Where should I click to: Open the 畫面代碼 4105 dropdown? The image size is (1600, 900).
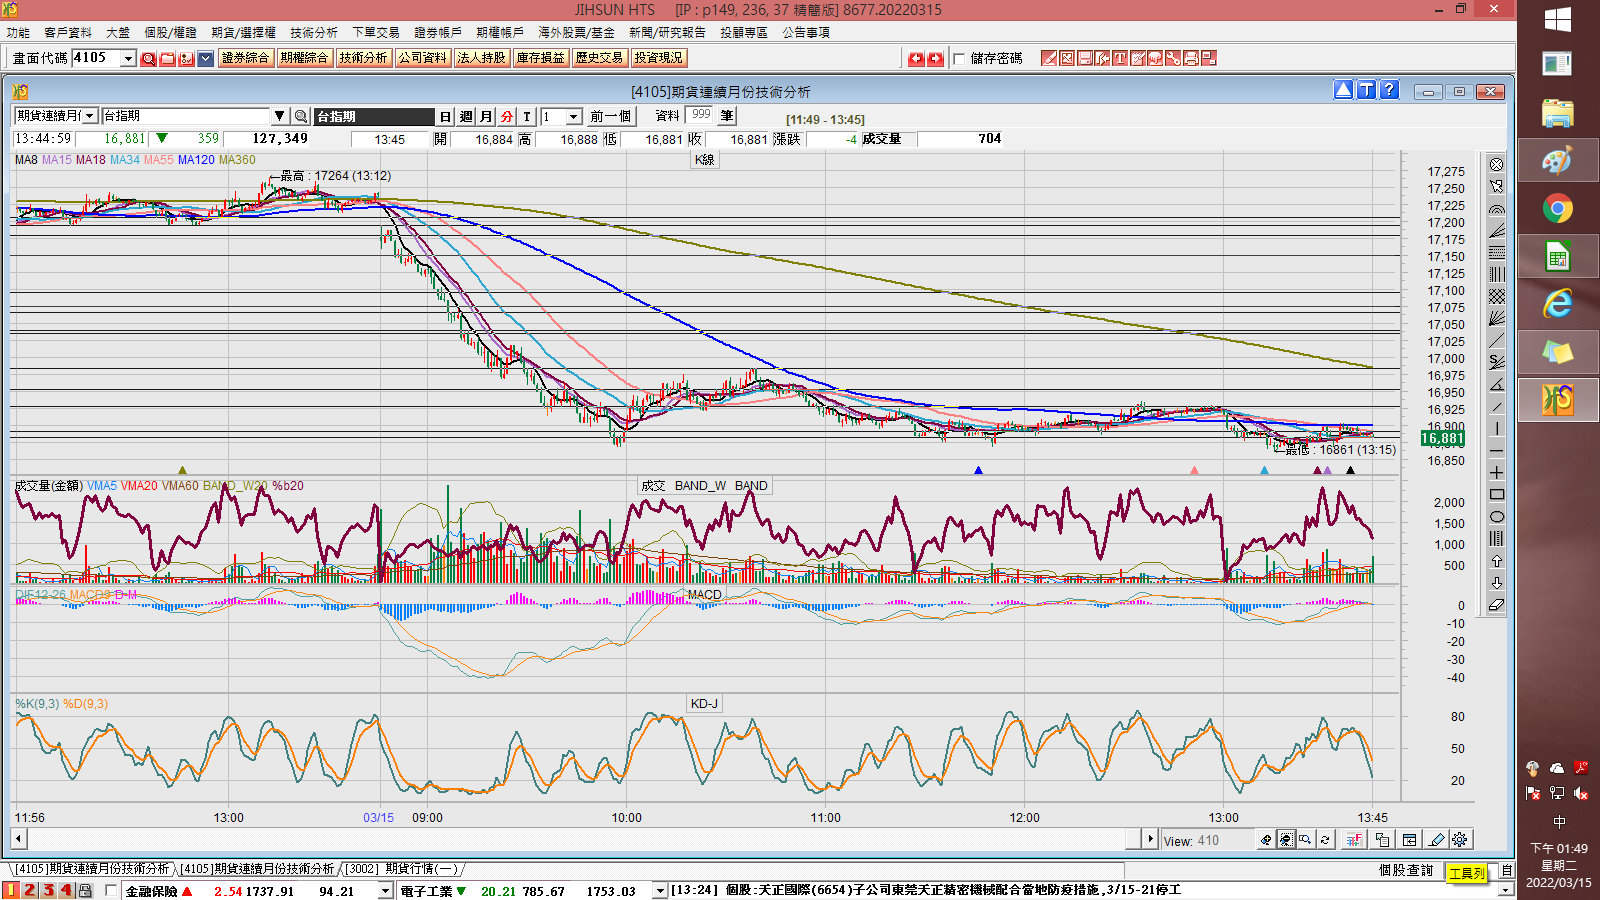pos(128,59)
